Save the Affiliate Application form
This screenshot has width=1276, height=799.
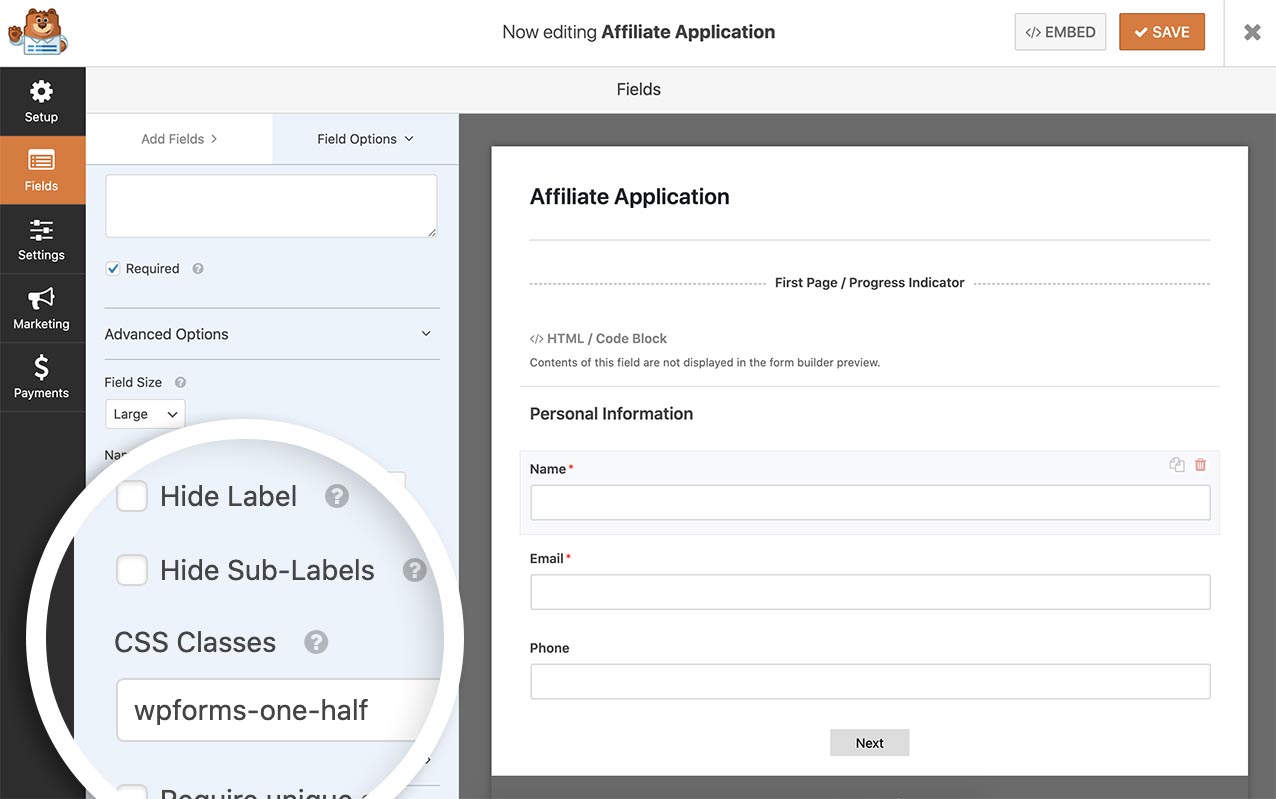point(1161,31)
